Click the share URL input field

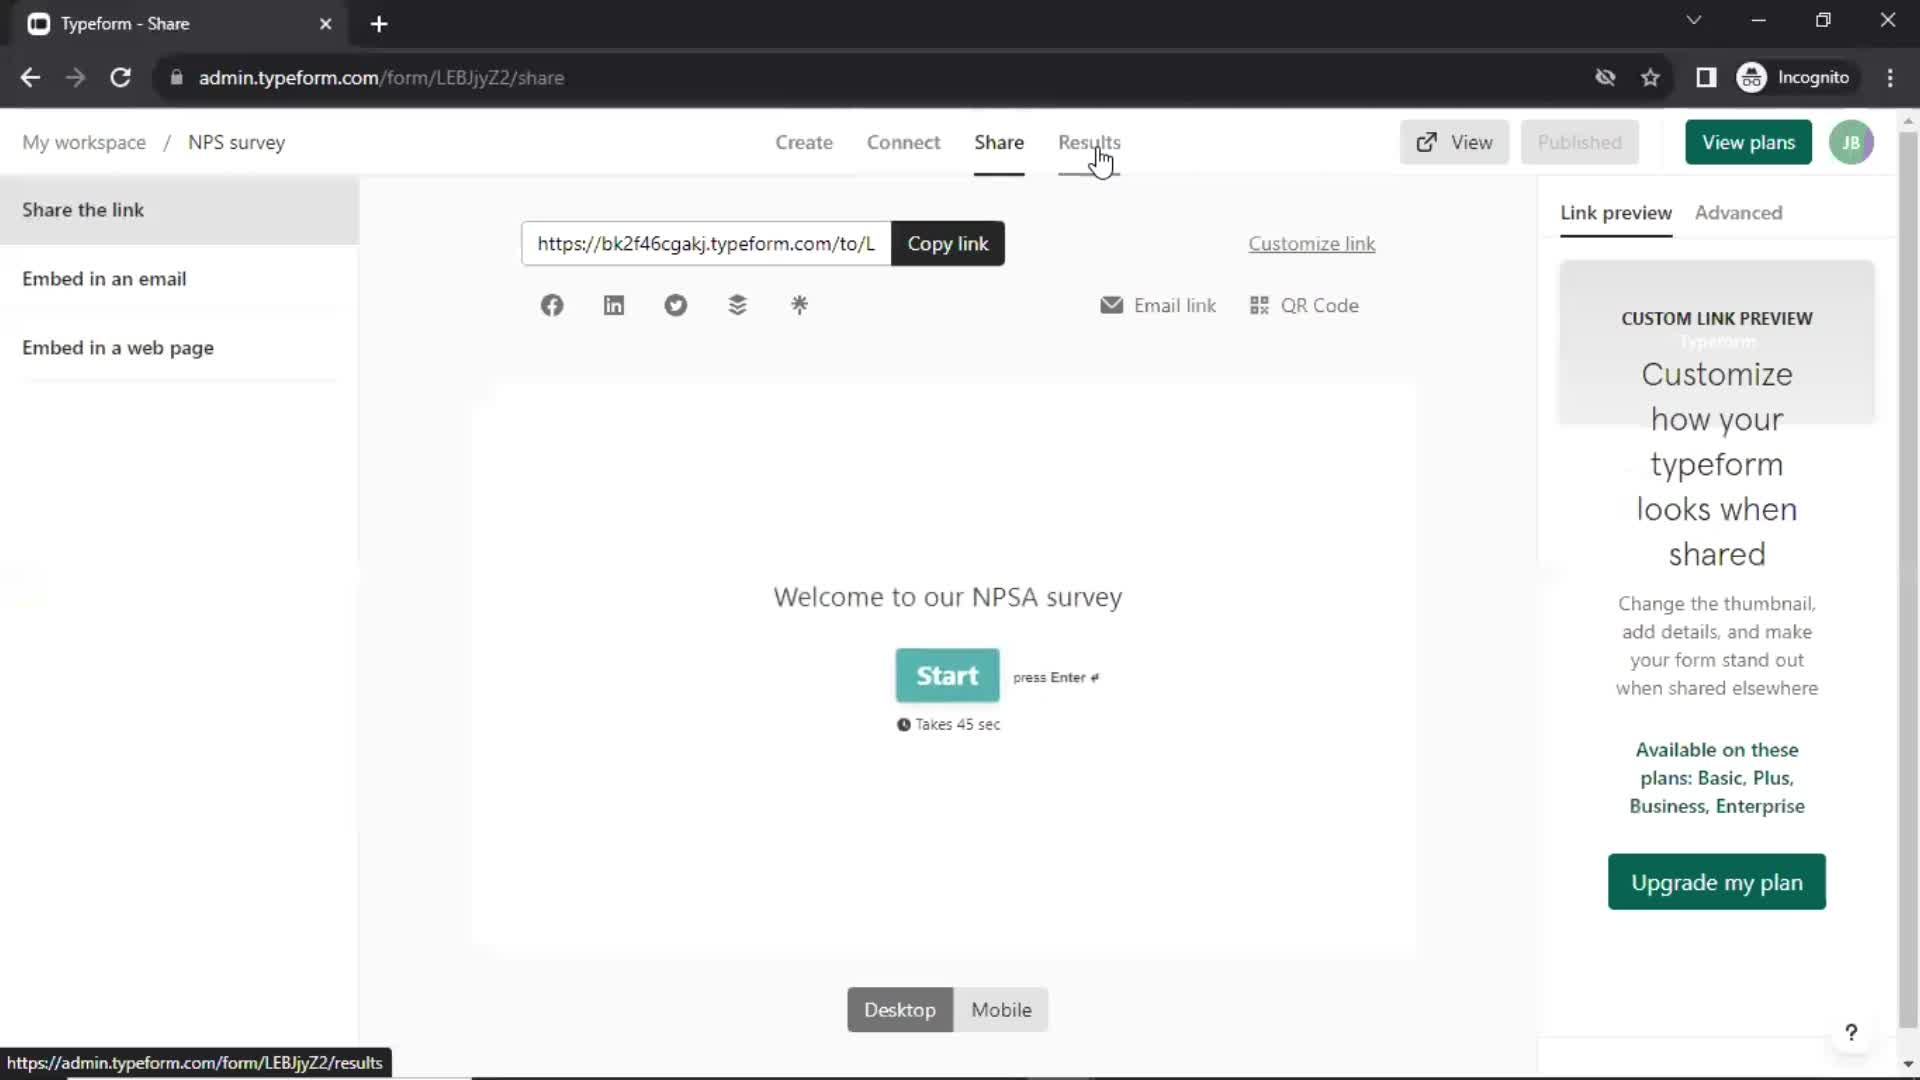coord(706,243)
